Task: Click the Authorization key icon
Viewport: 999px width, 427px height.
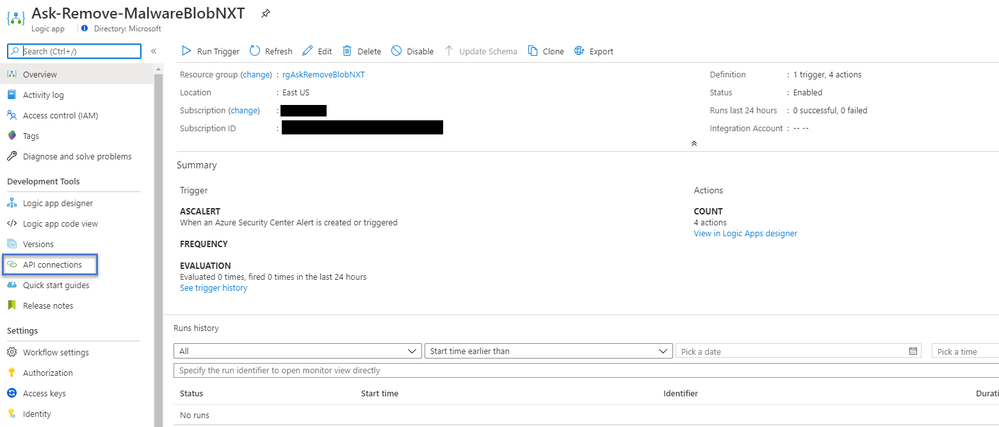Action: point(11,373)
